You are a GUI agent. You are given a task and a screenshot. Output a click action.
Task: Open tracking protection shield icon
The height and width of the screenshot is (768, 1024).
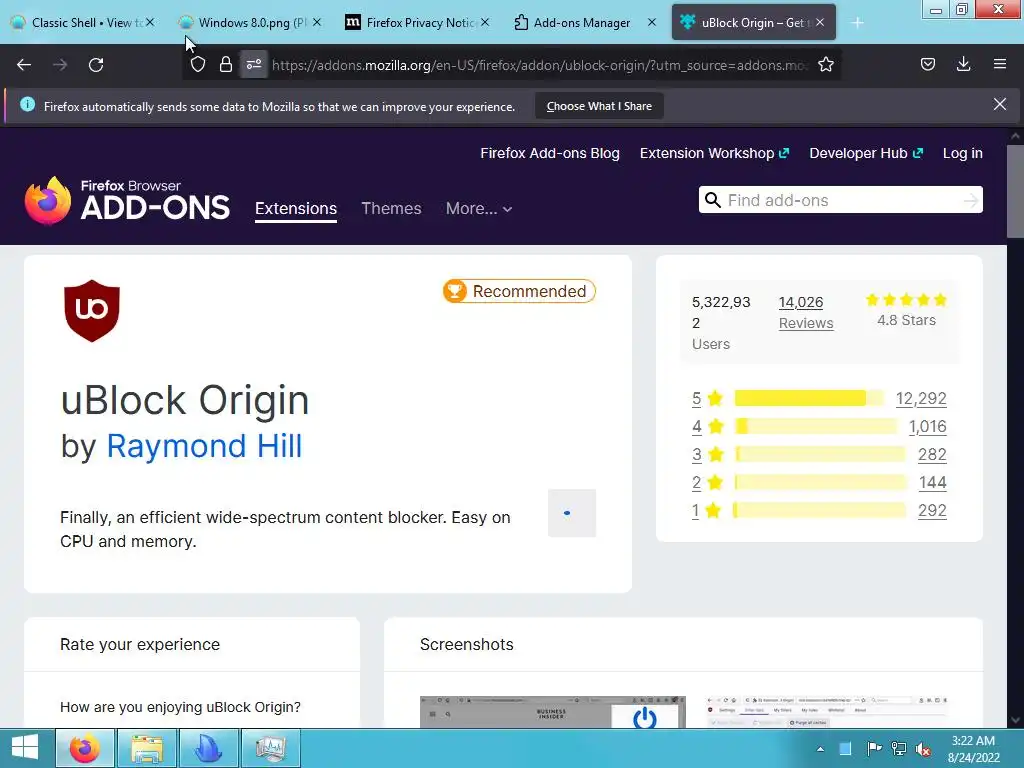tap(198, 65)
